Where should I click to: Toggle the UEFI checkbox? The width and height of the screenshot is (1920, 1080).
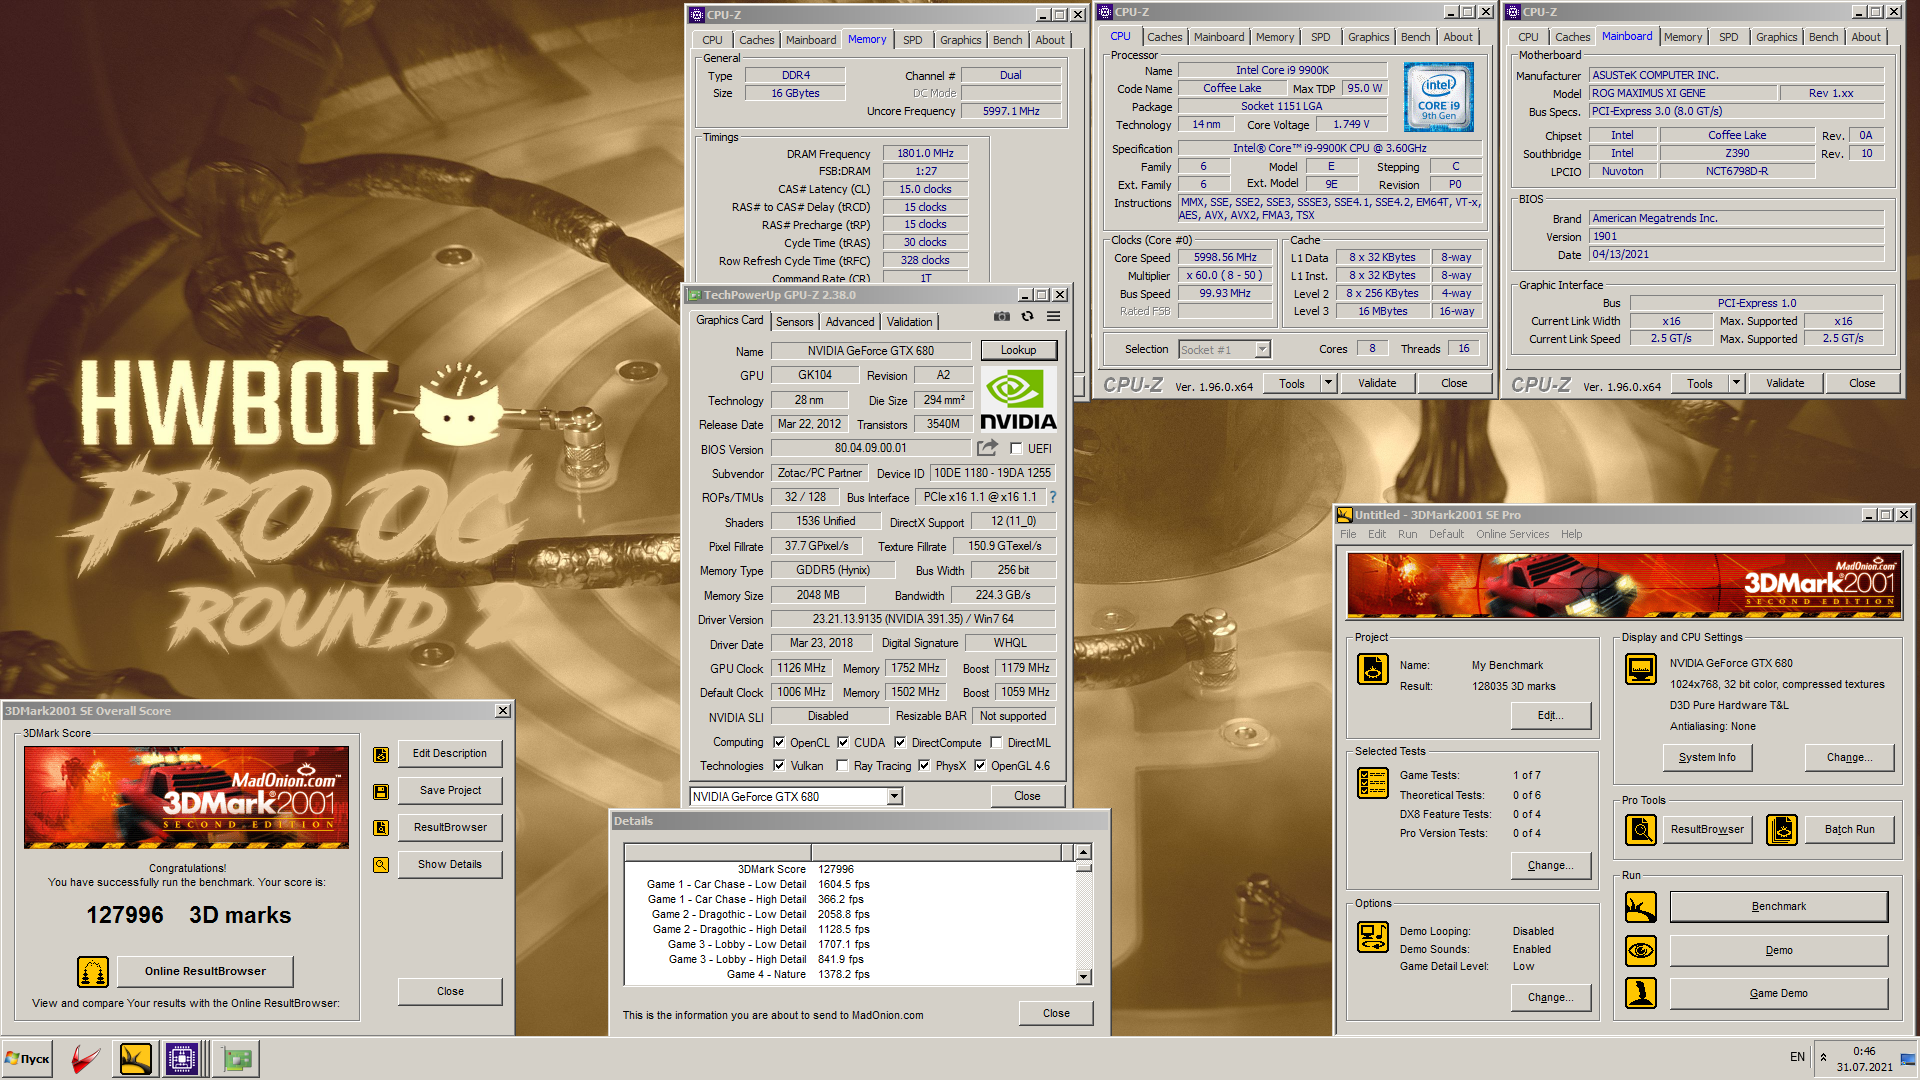(1016, 449)
